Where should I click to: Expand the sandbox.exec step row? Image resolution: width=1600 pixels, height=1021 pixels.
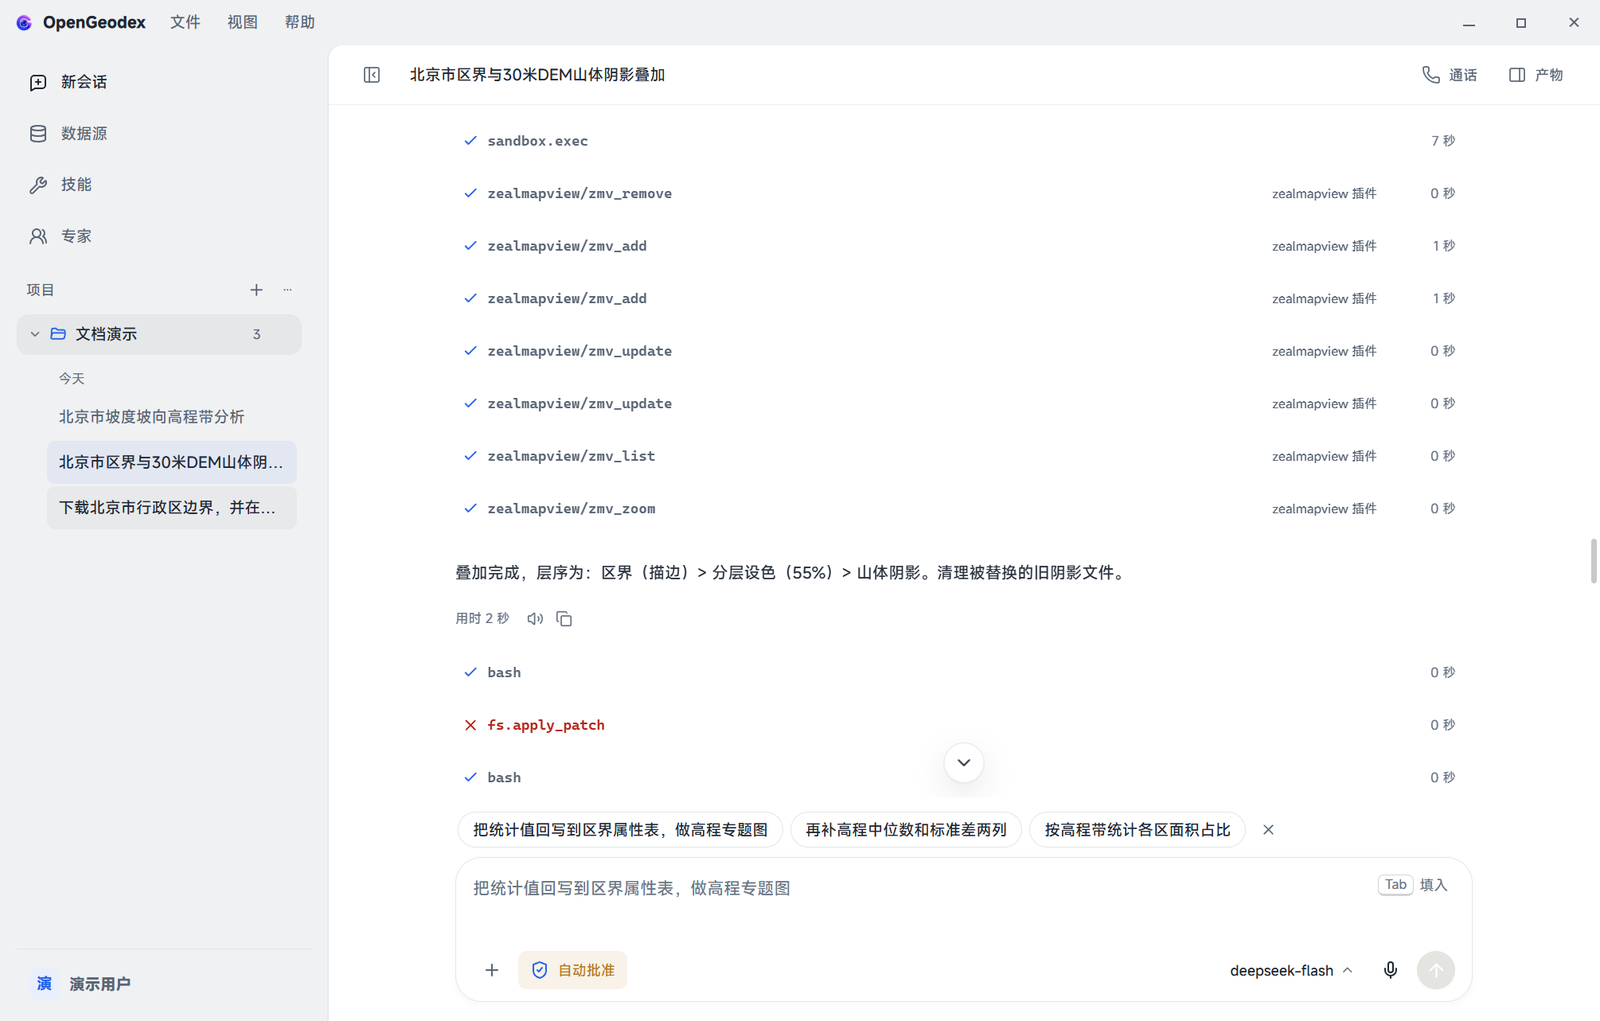point(960,141)
